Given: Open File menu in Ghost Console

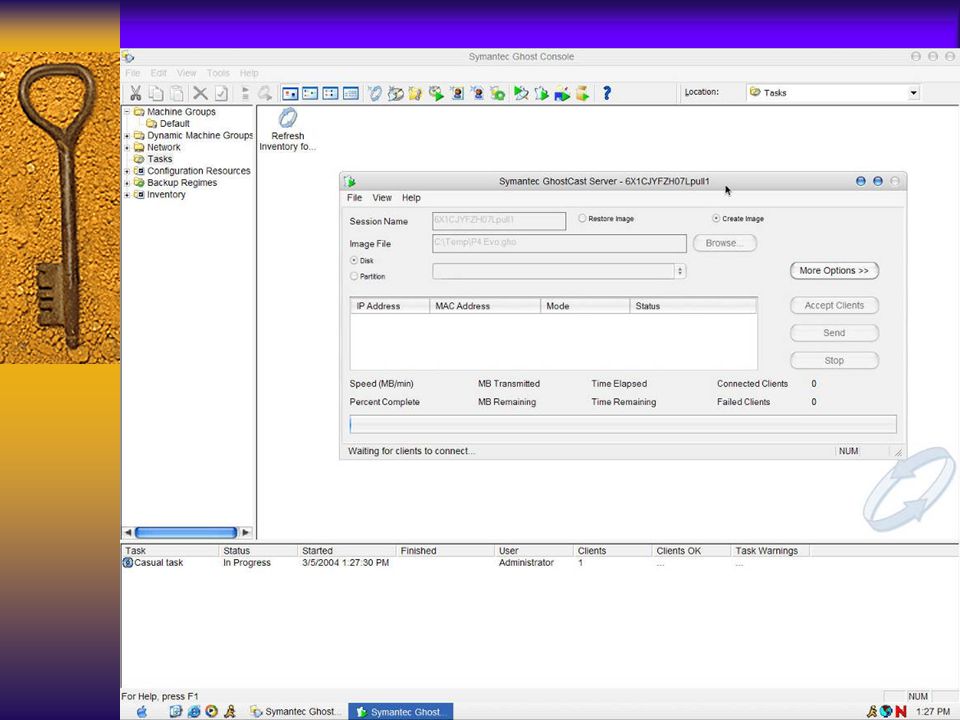Looking at the screenshot, I should [133, 73].
